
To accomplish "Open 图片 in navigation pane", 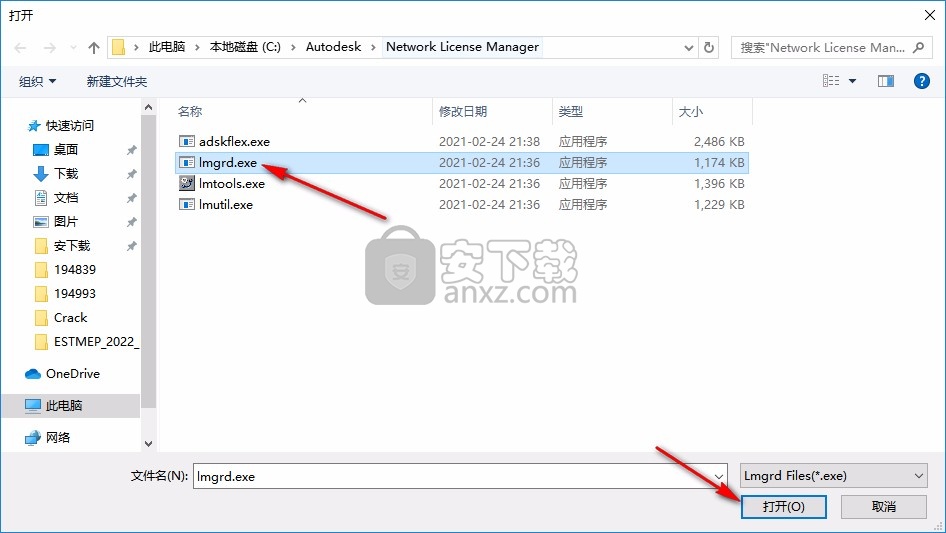I will [66, 222].
